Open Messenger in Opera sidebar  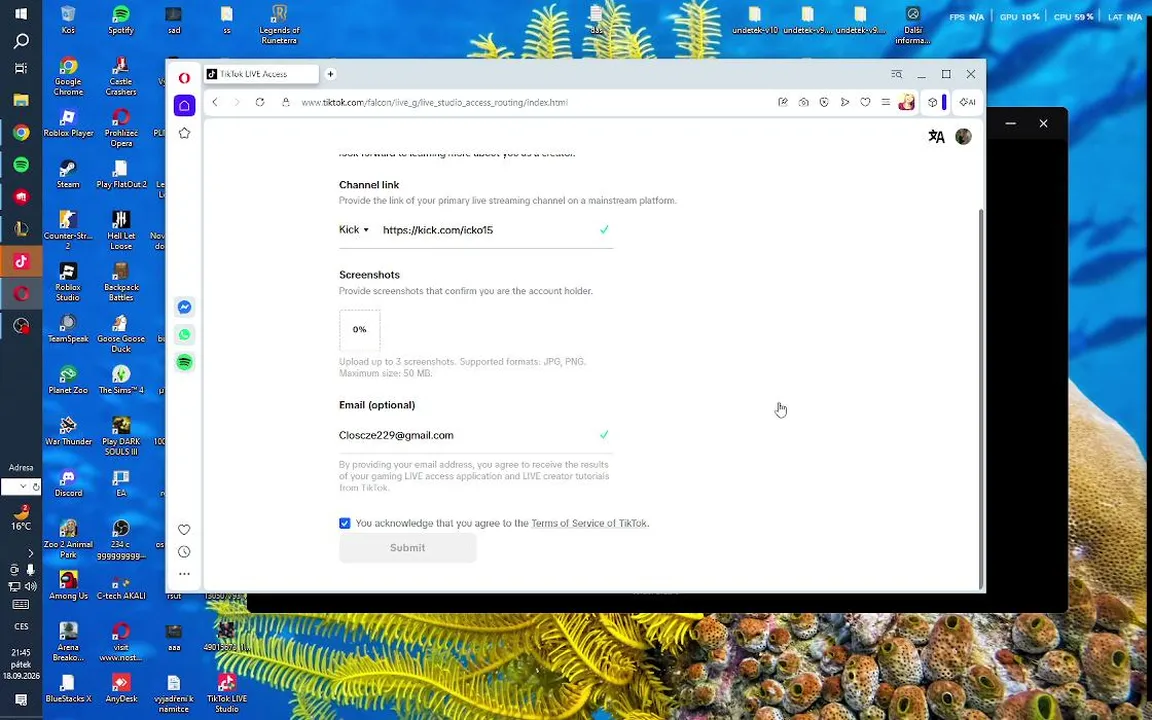[184, 307]
